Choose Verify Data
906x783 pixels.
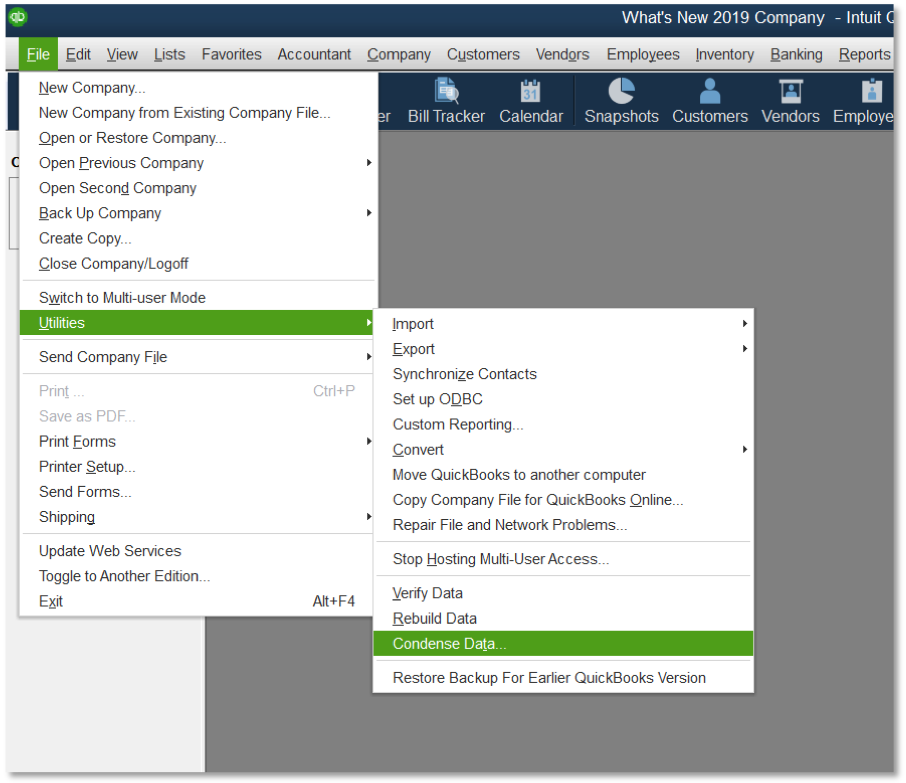(x=563, y=593)
